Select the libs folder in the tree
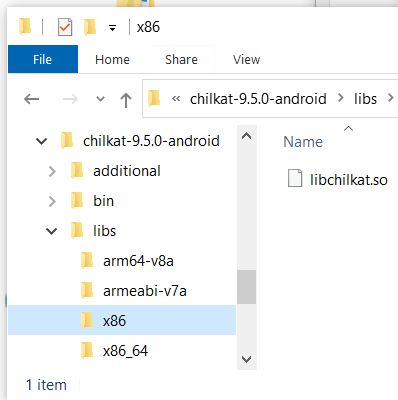The height and width of the screenshot is (400, 398). point(104,231)
